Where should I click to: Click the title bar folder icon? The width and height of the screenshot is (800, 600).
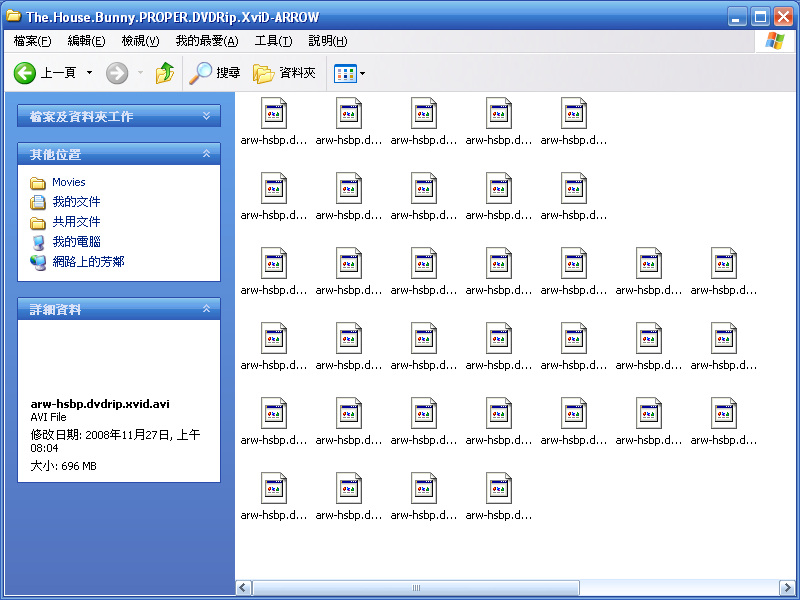(13, 16)
